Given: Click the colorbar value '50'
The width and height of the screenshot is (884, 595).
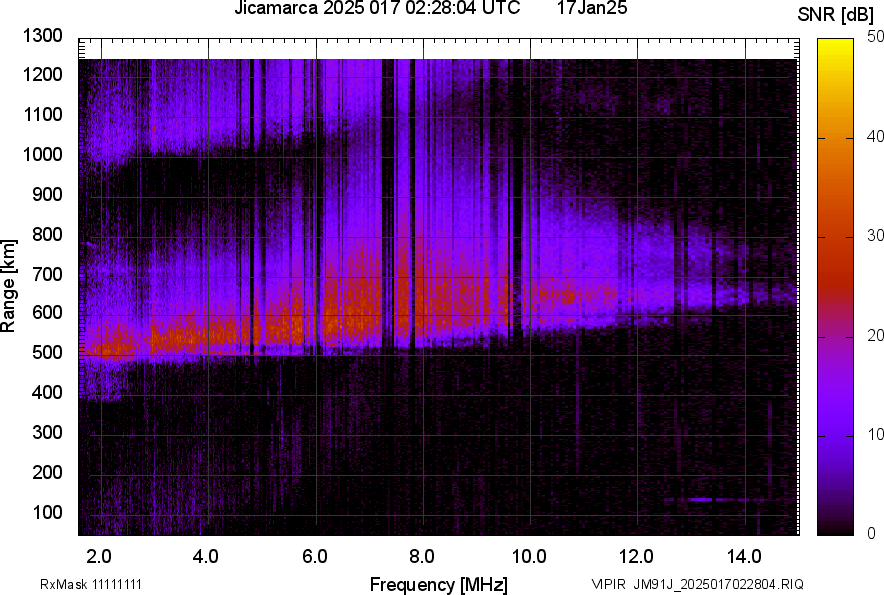Looking at the screenshot, I should pyautogui.click(x=876, y=37).
